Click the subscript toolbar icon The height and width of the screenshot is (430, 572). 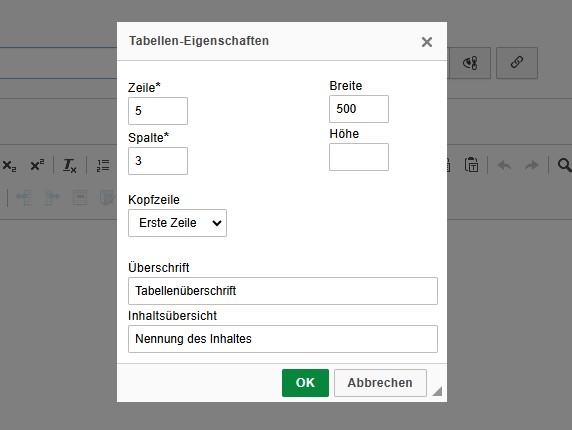click(x=9, y=166)
